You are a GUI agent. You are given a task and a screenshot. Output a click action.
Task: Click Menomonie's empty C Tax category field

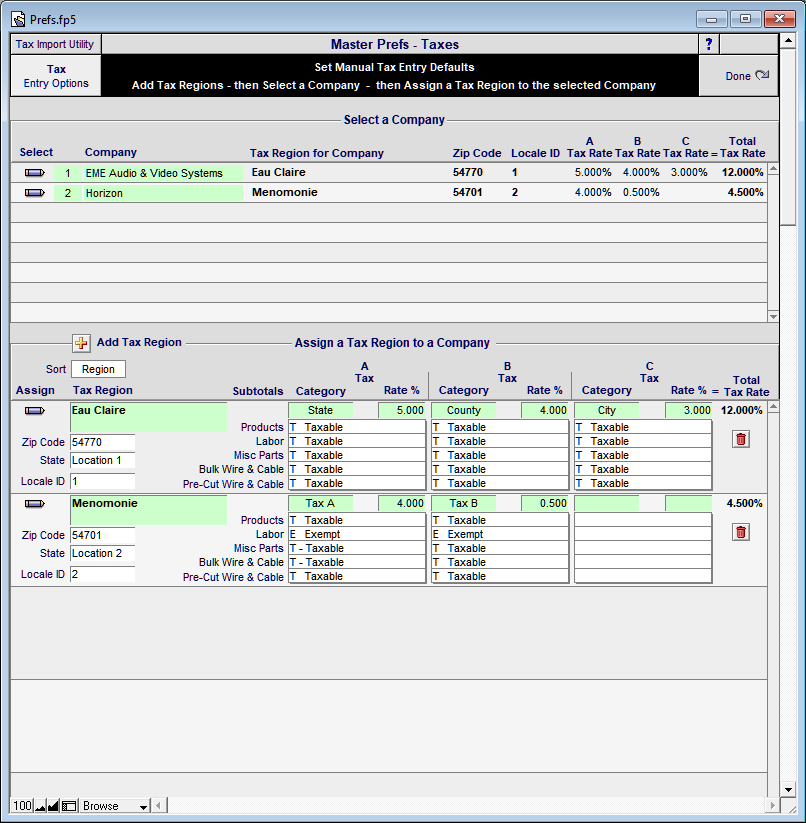click(607, 503)
